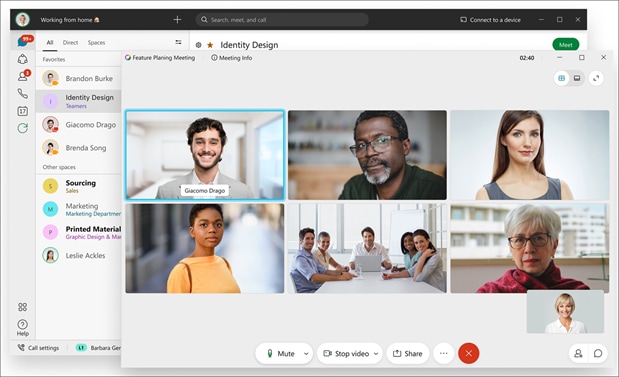
Task: Switch to the Spaces tab
Action: [x=96, y=42]
